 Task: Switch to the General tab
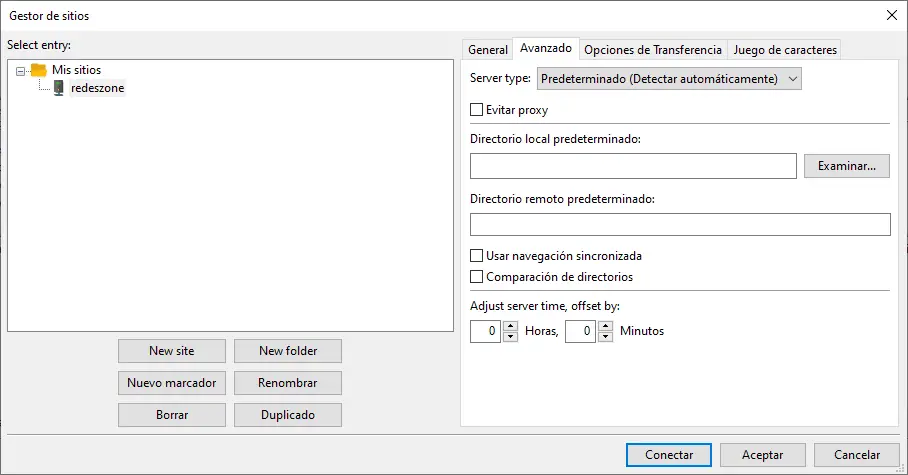[488, 49]
